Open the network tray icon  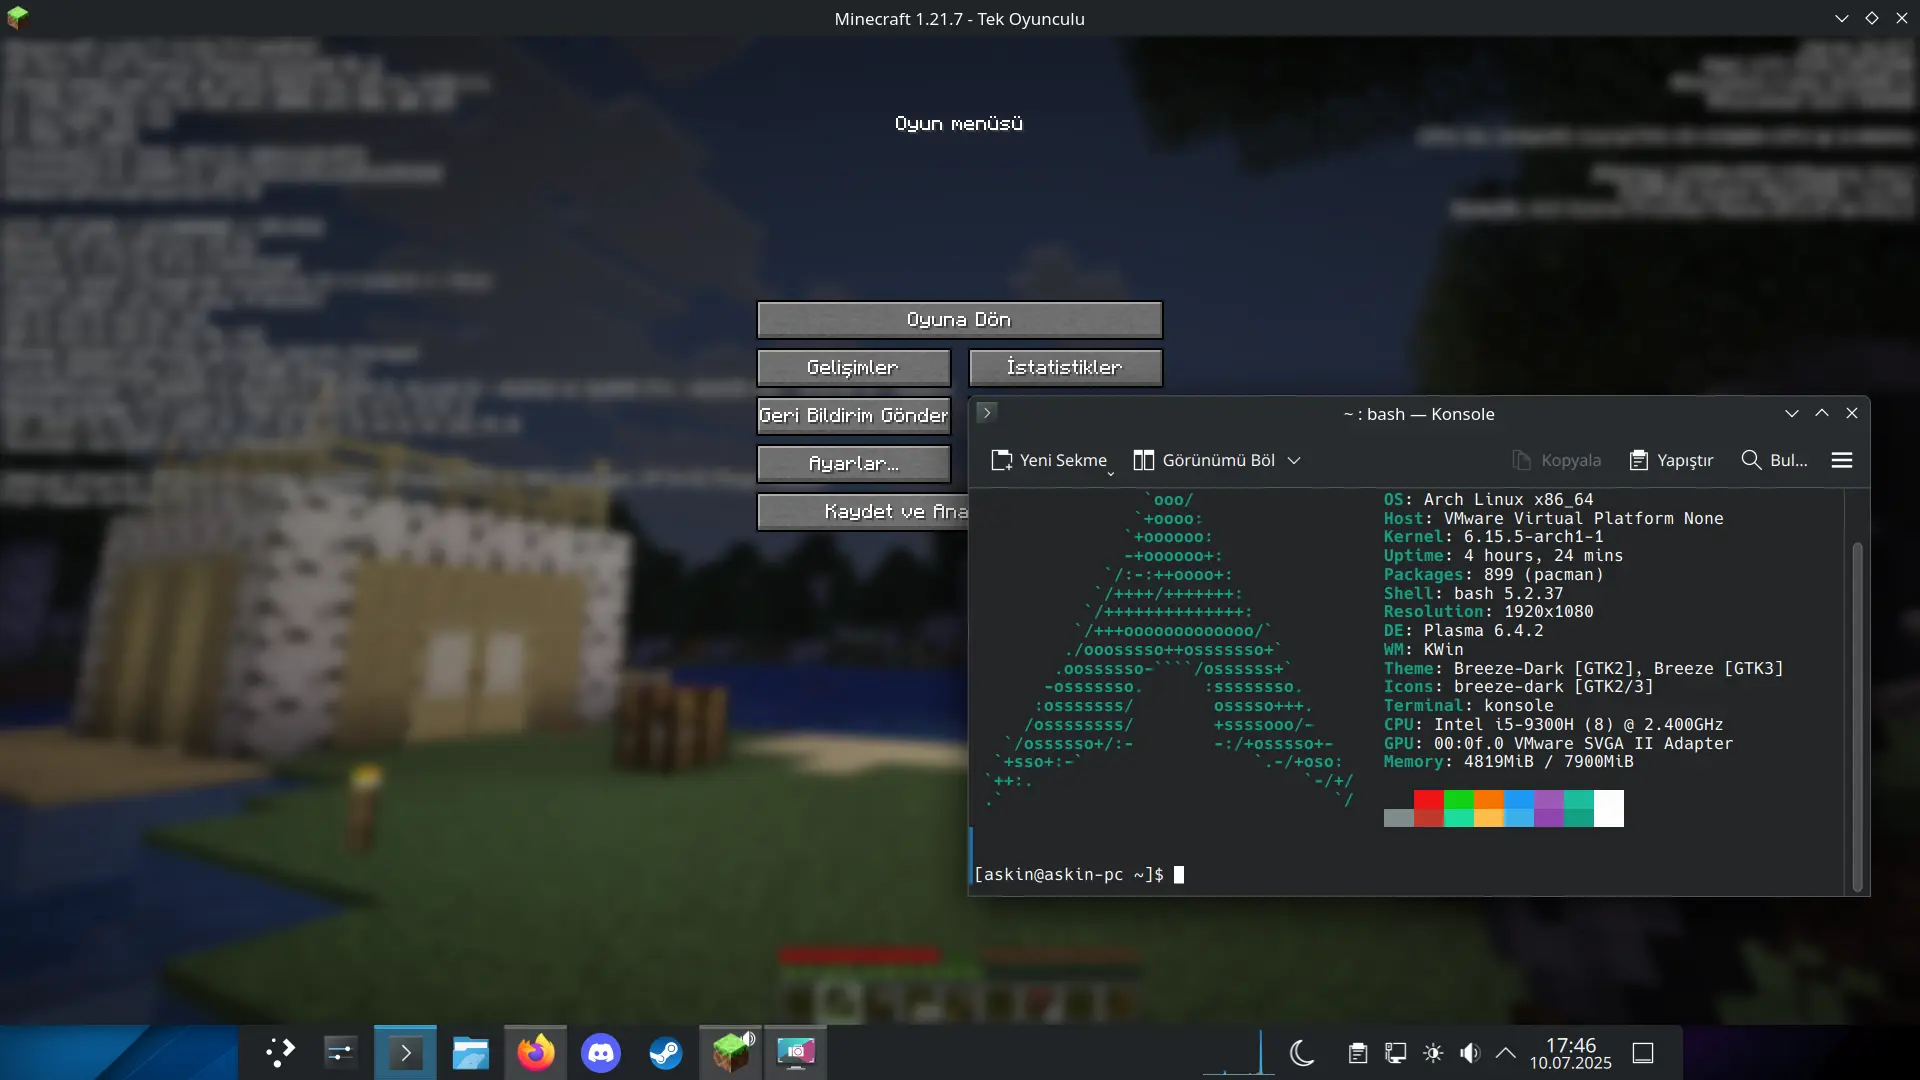click(x=1395, y=1052)
